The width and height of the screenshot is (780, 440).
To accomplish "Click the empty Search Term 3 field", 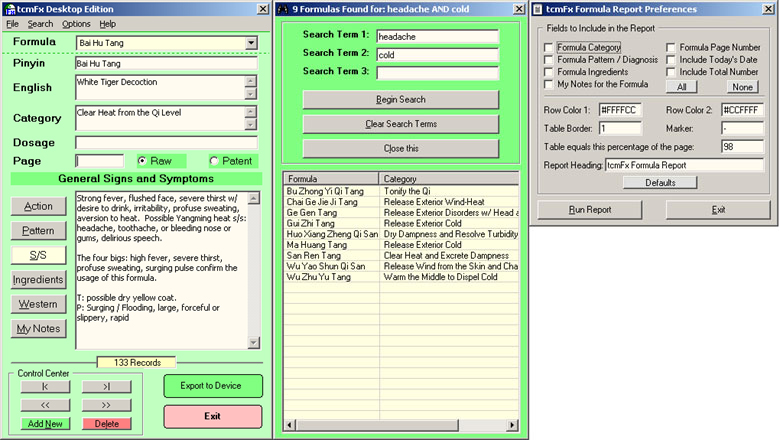I will (x=437, y=73).
